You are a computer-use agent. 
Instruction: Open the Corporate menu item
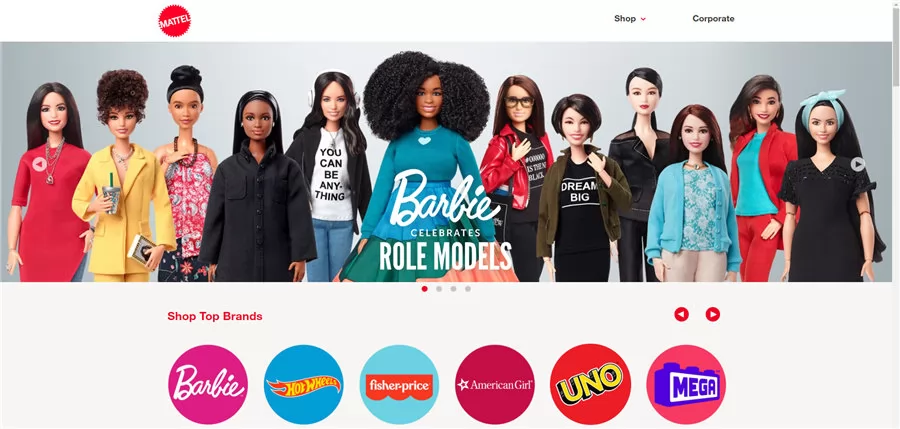(x=713, y=18)
